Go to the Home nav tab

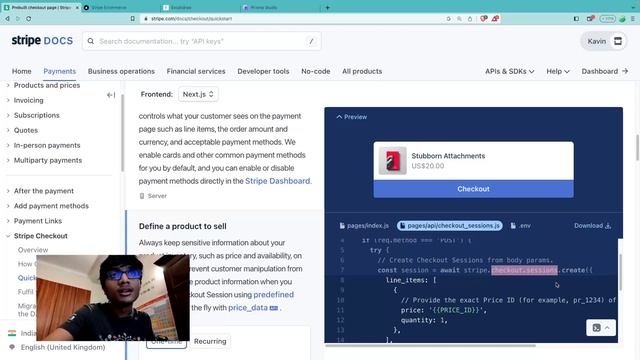[22, 71]
